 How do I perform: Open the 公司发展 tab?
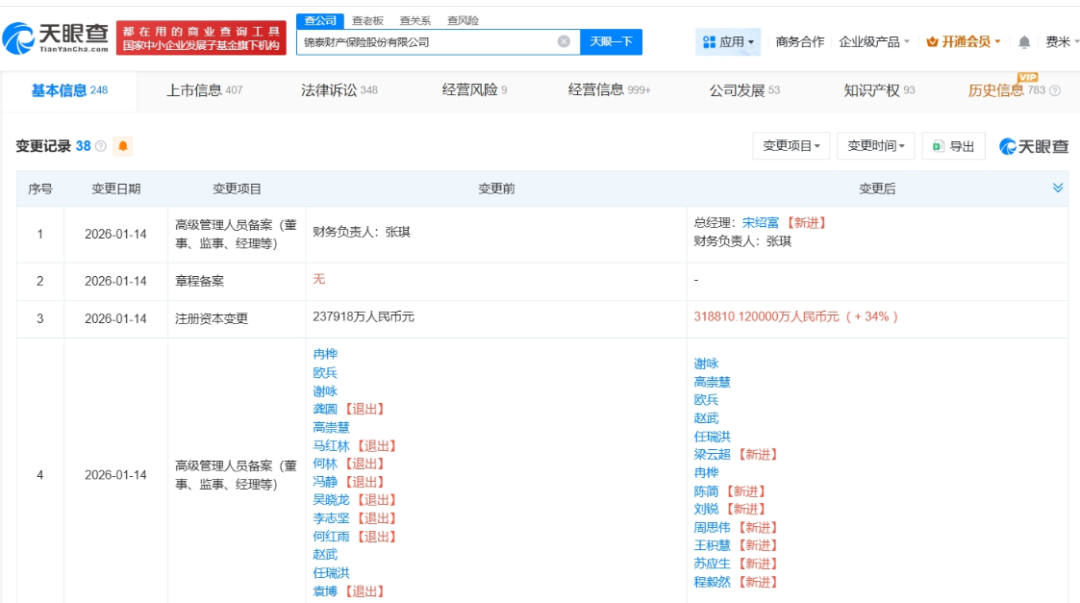744,90
